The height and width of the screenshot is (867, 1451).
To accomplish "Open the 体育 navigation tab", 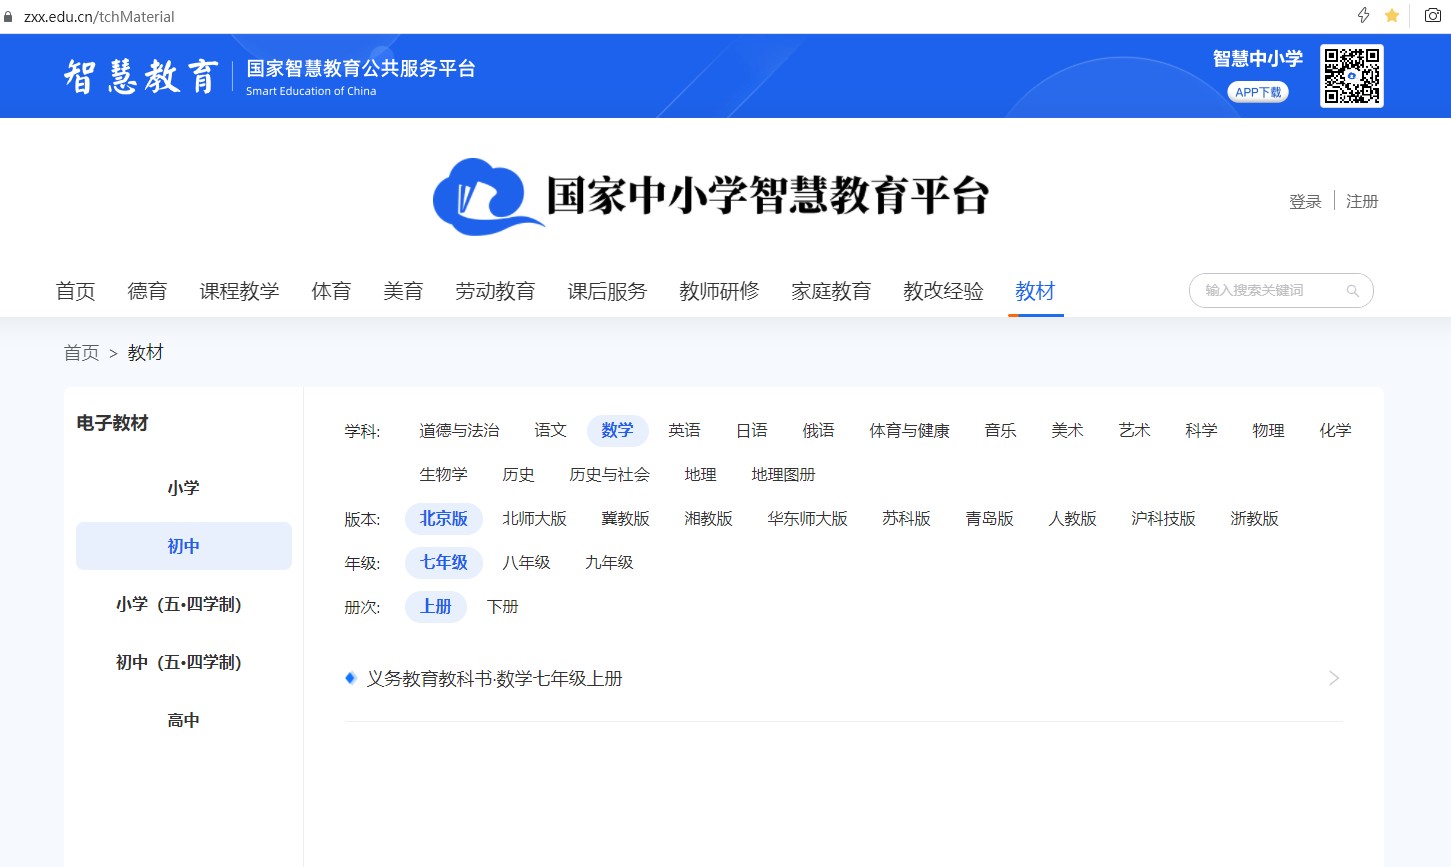I will (x=332, y=291).
